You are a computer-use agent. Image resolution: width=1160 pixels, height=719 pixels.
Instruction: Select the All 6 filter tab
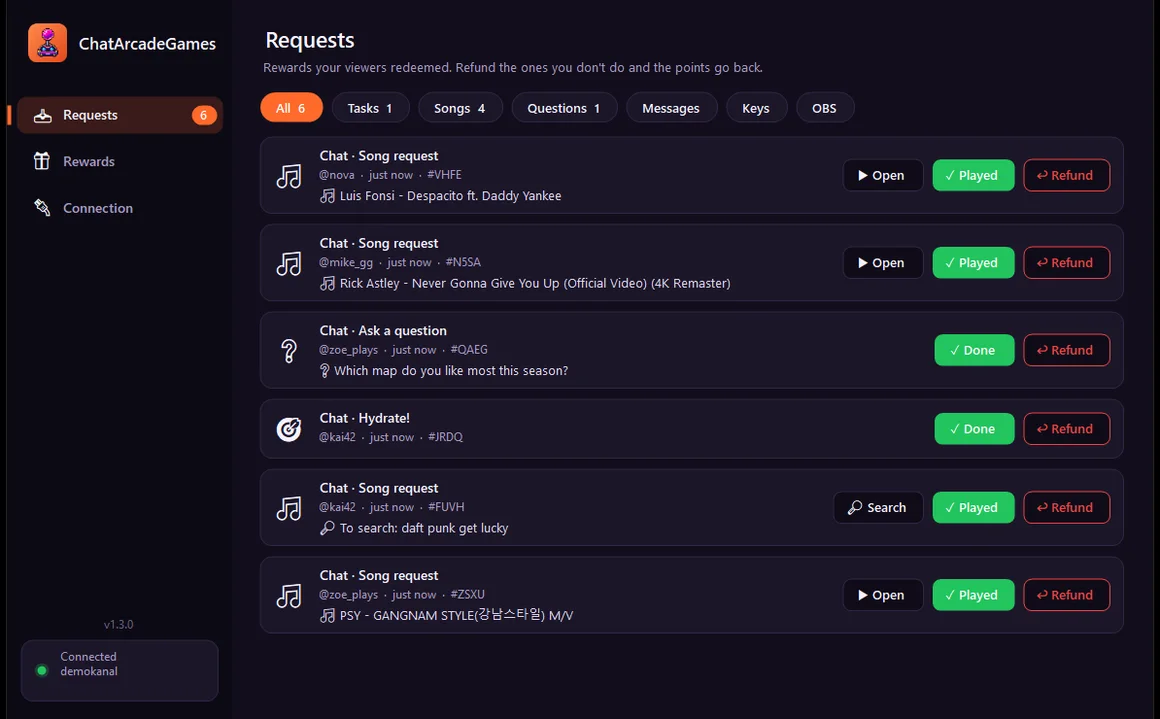click(291, 108)
